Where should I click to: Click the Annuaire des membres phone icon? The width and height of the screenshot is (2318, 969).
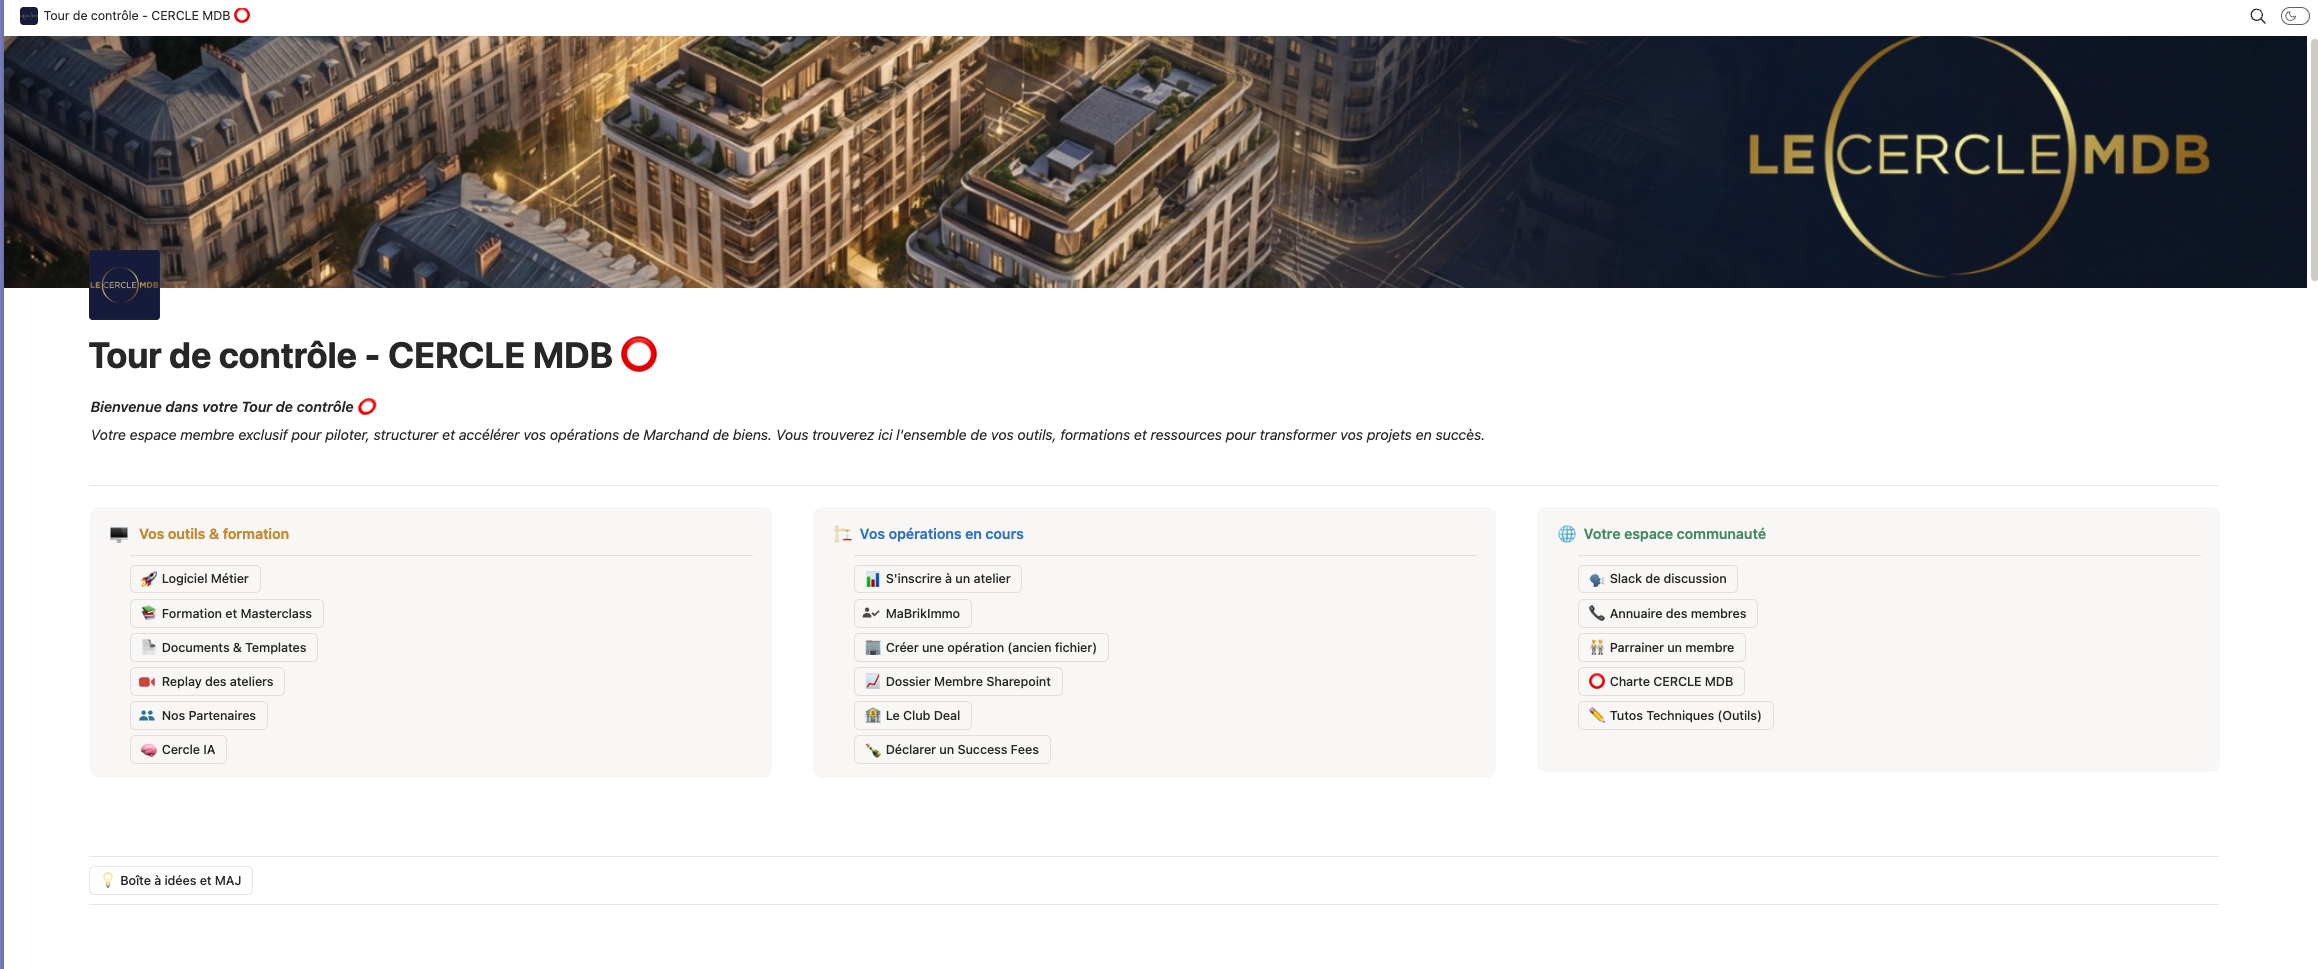1596,614
